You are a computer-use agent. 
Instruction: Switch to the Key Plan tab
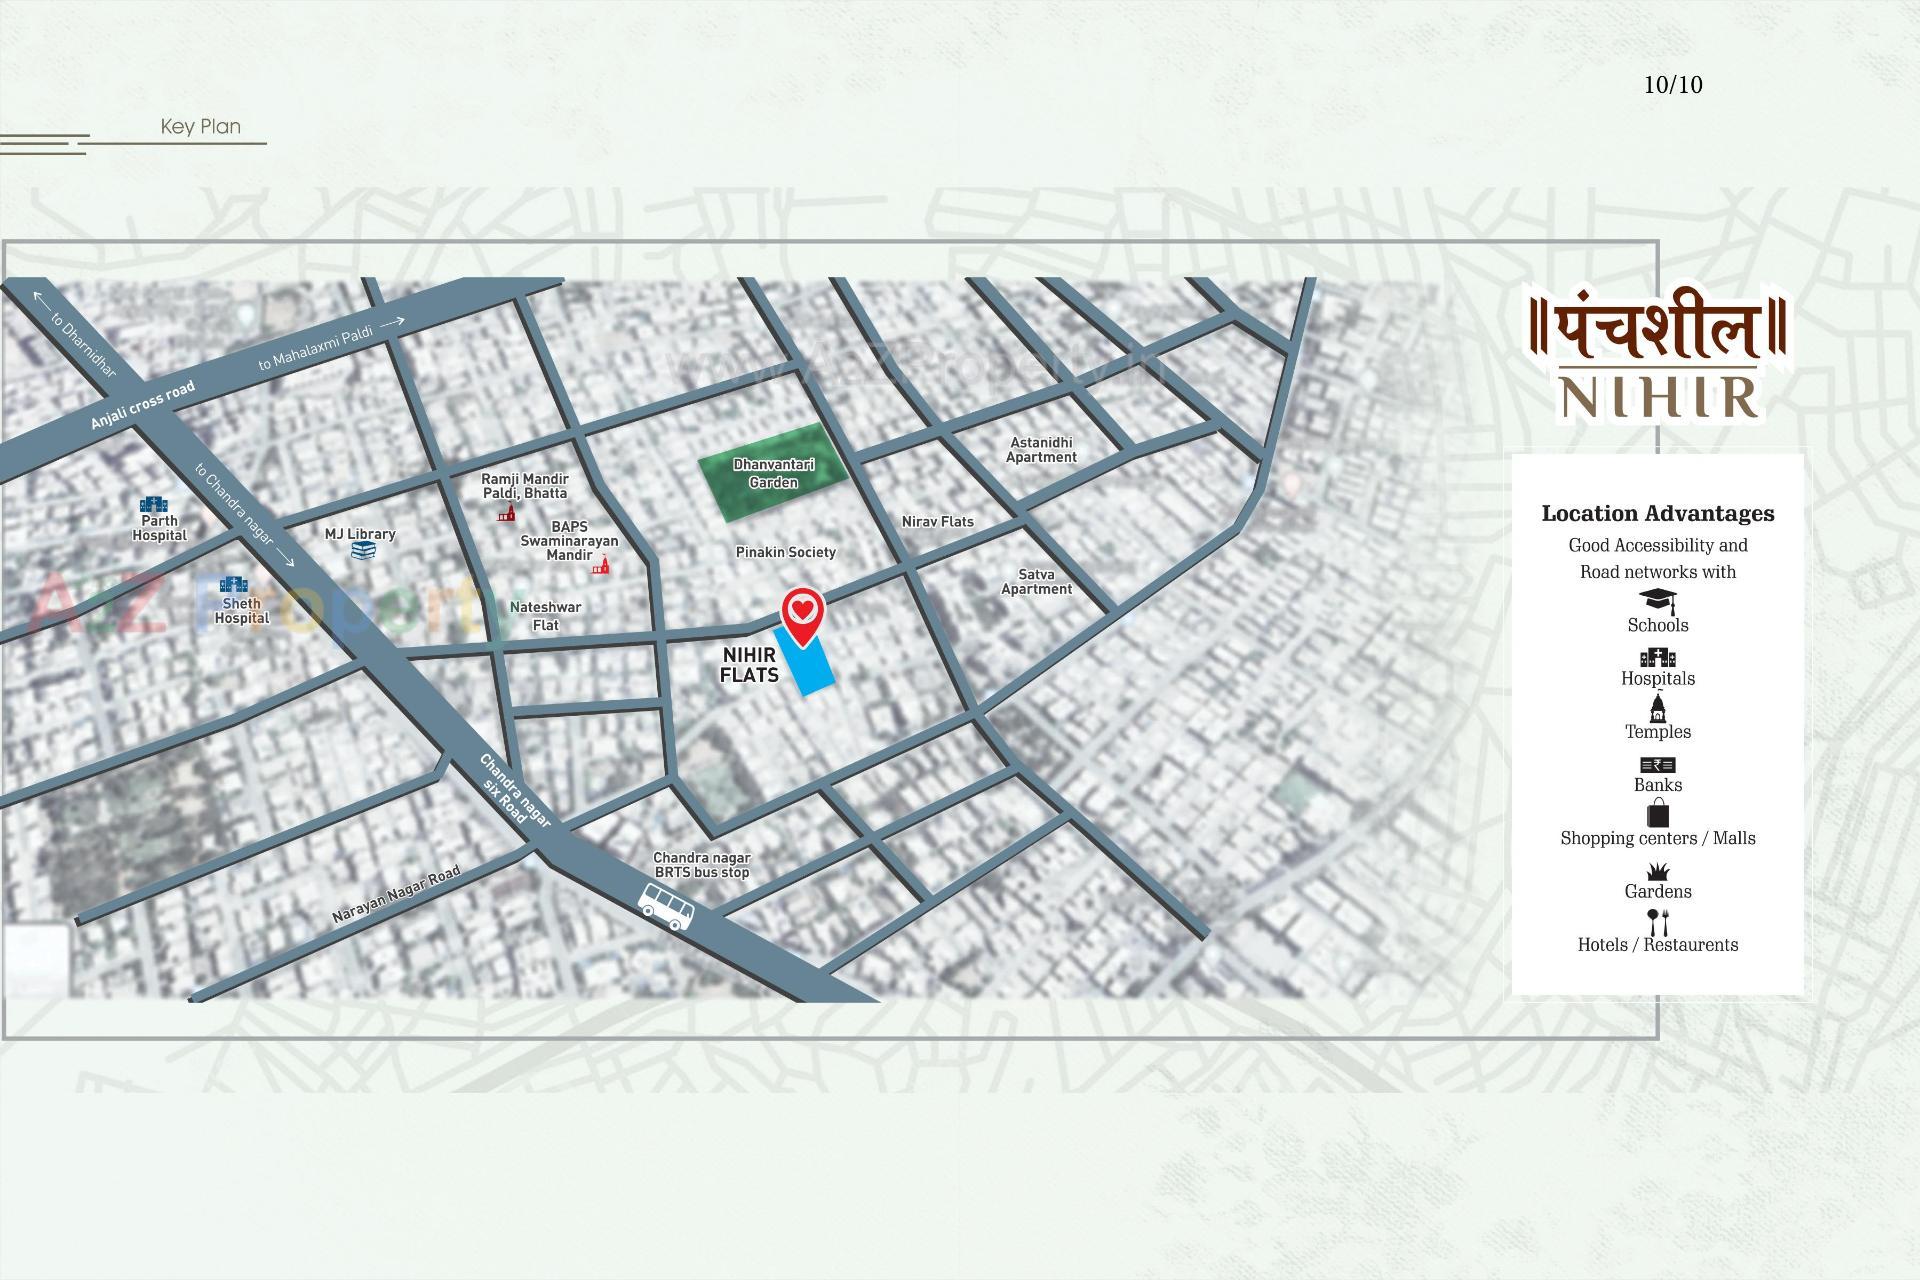200,127
